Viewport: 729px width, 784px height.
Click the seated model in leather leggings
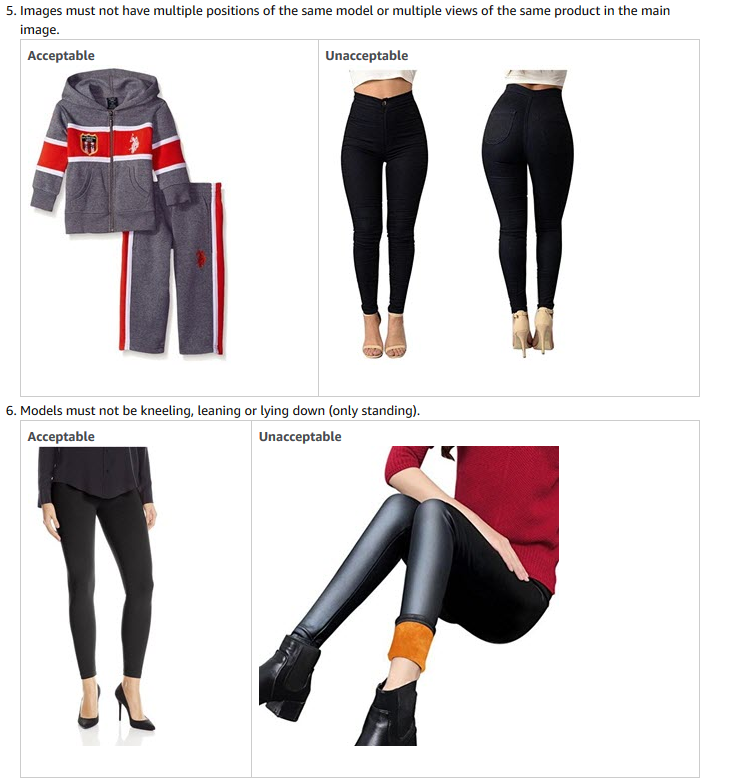(409, 596)
